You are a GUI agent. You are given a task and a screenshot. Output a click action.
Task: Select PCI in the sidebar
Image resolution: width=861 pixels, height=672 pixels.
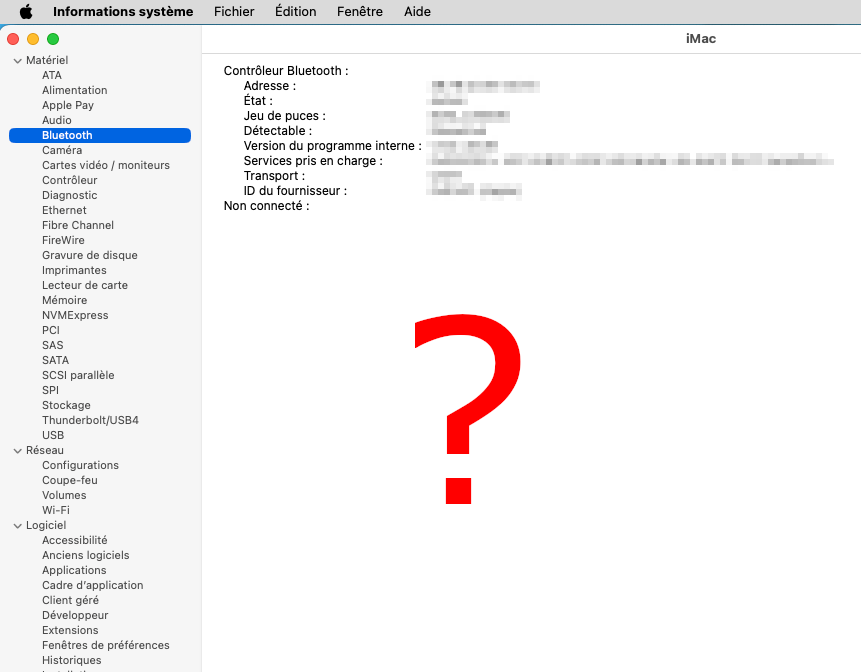pyautogui.click(x=51, y=330)
